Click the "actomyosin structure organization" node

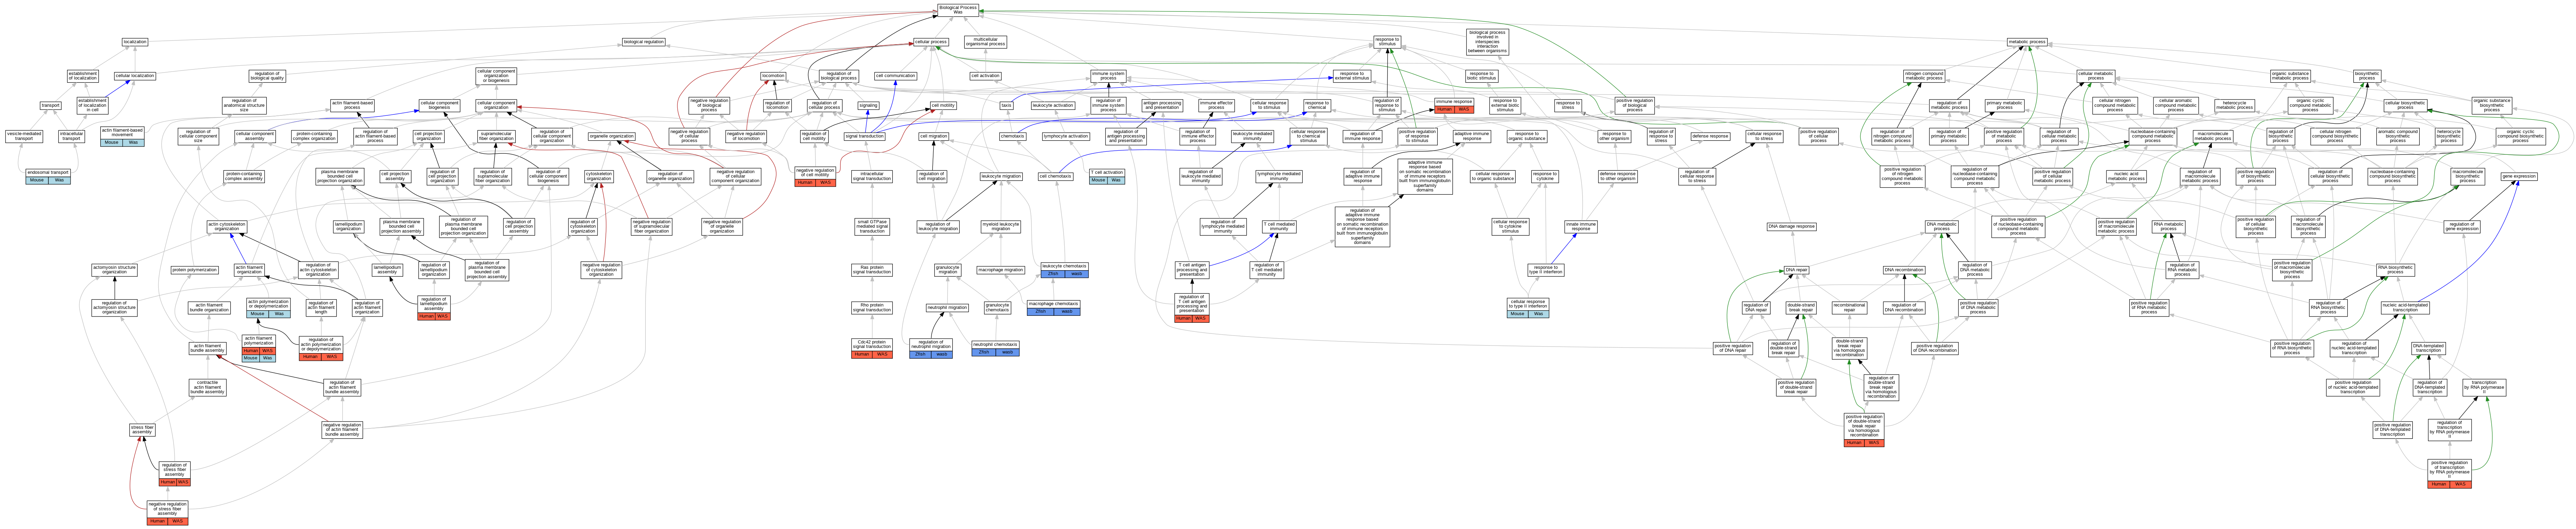[x=114, y=270]
